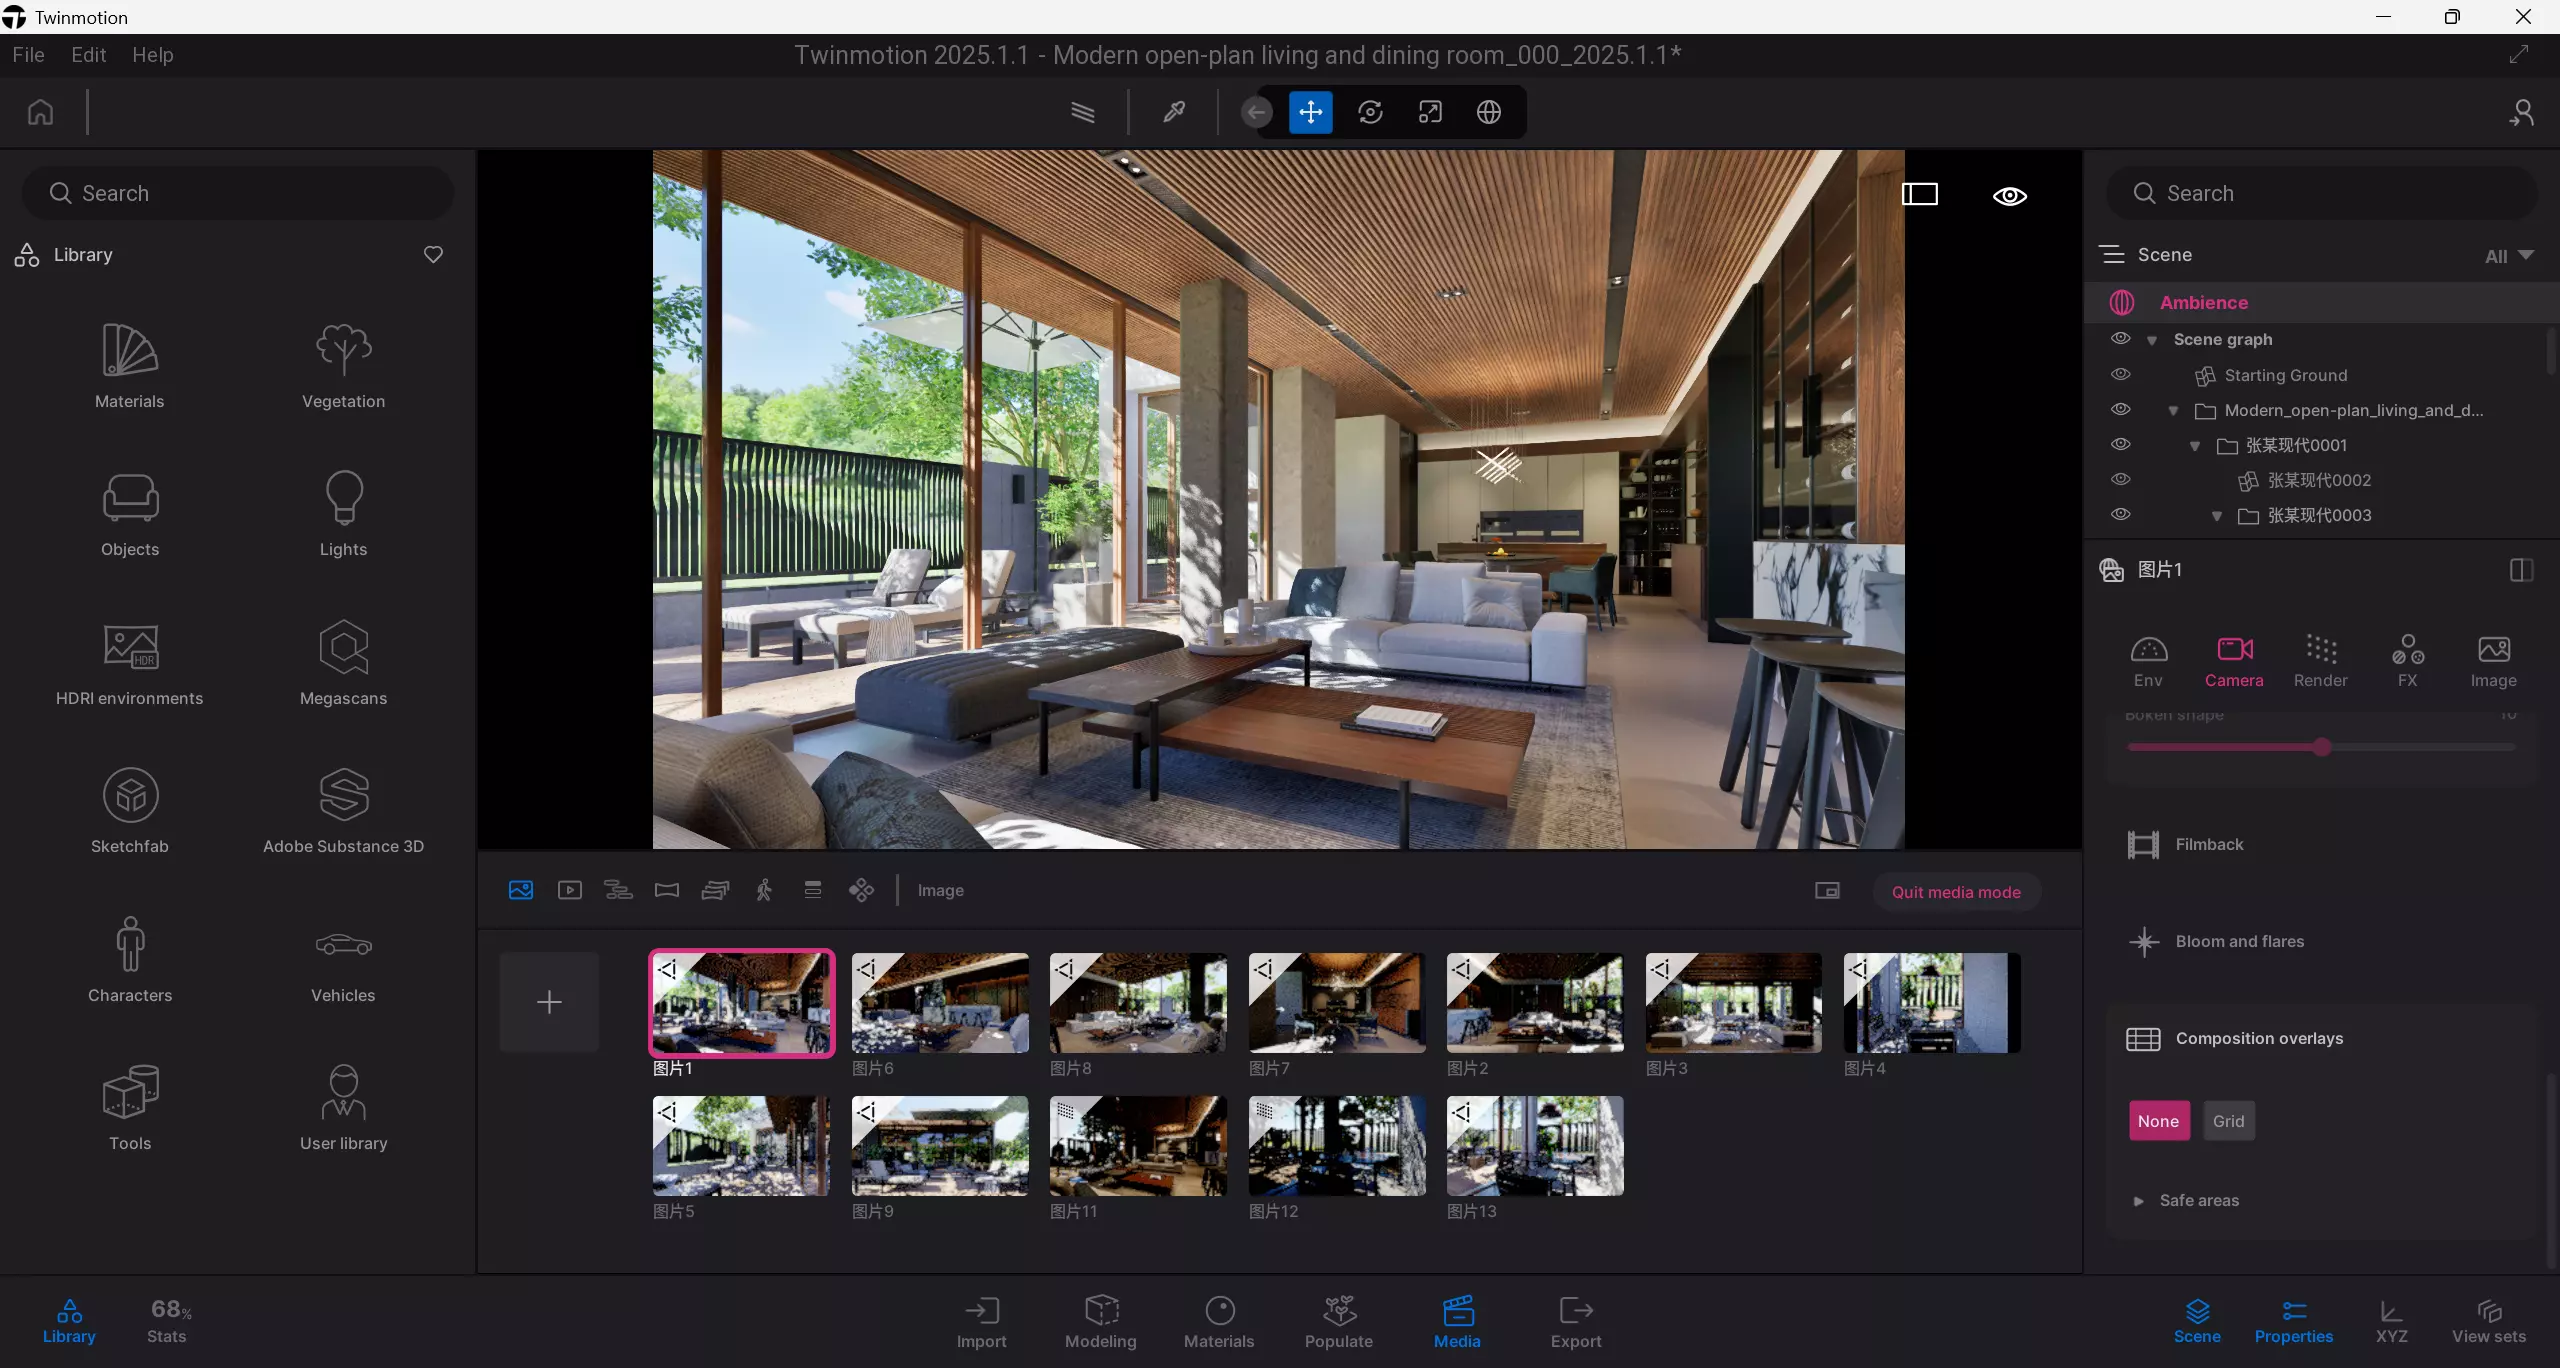This screenshot has width=2560, height=1368.
Task: Open the All scene filter dropdown
Action: [2508, 256]
